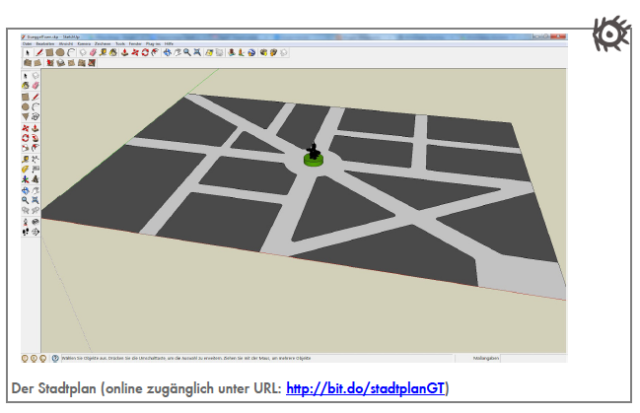Activate the Offset tool in horizontal toolbar

coord(155,52)
